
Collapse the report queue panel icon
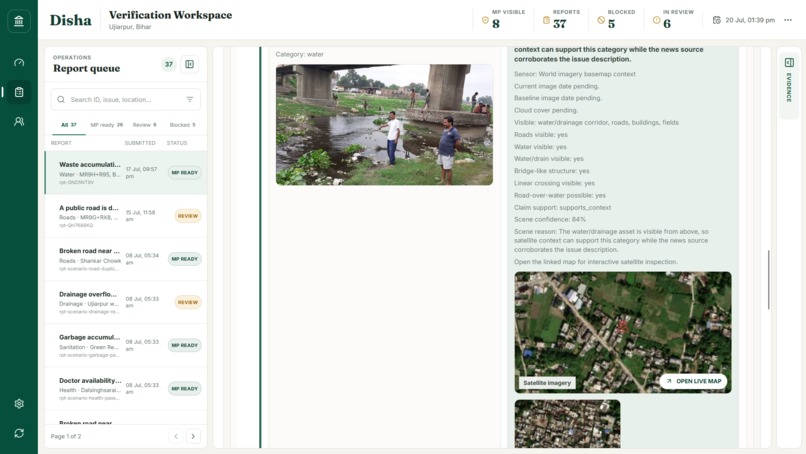click(190, 64)
